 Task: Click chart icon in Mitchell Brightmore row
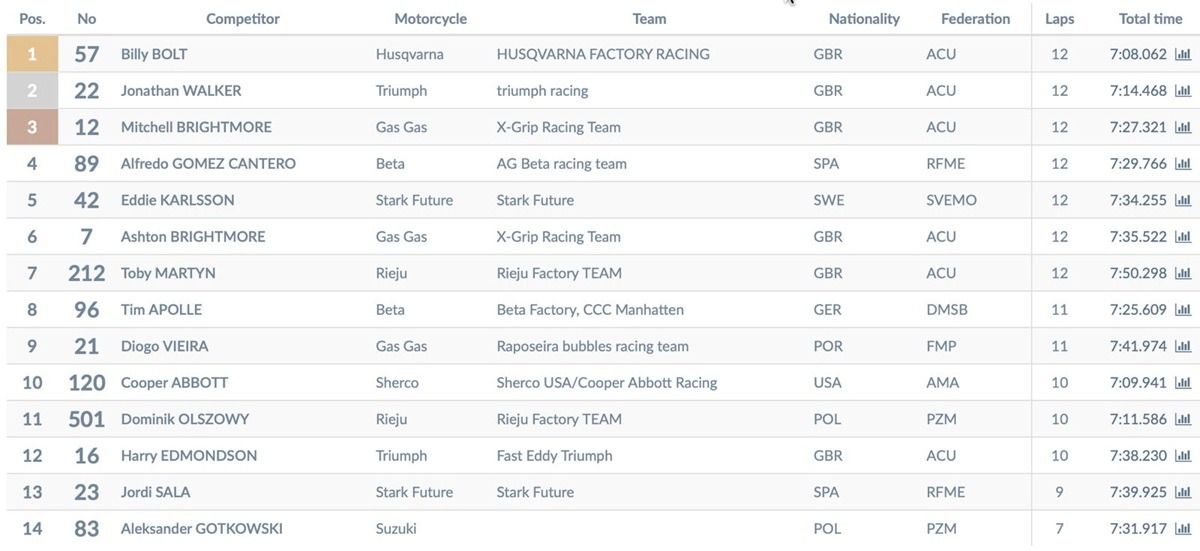click(1183, 128)
